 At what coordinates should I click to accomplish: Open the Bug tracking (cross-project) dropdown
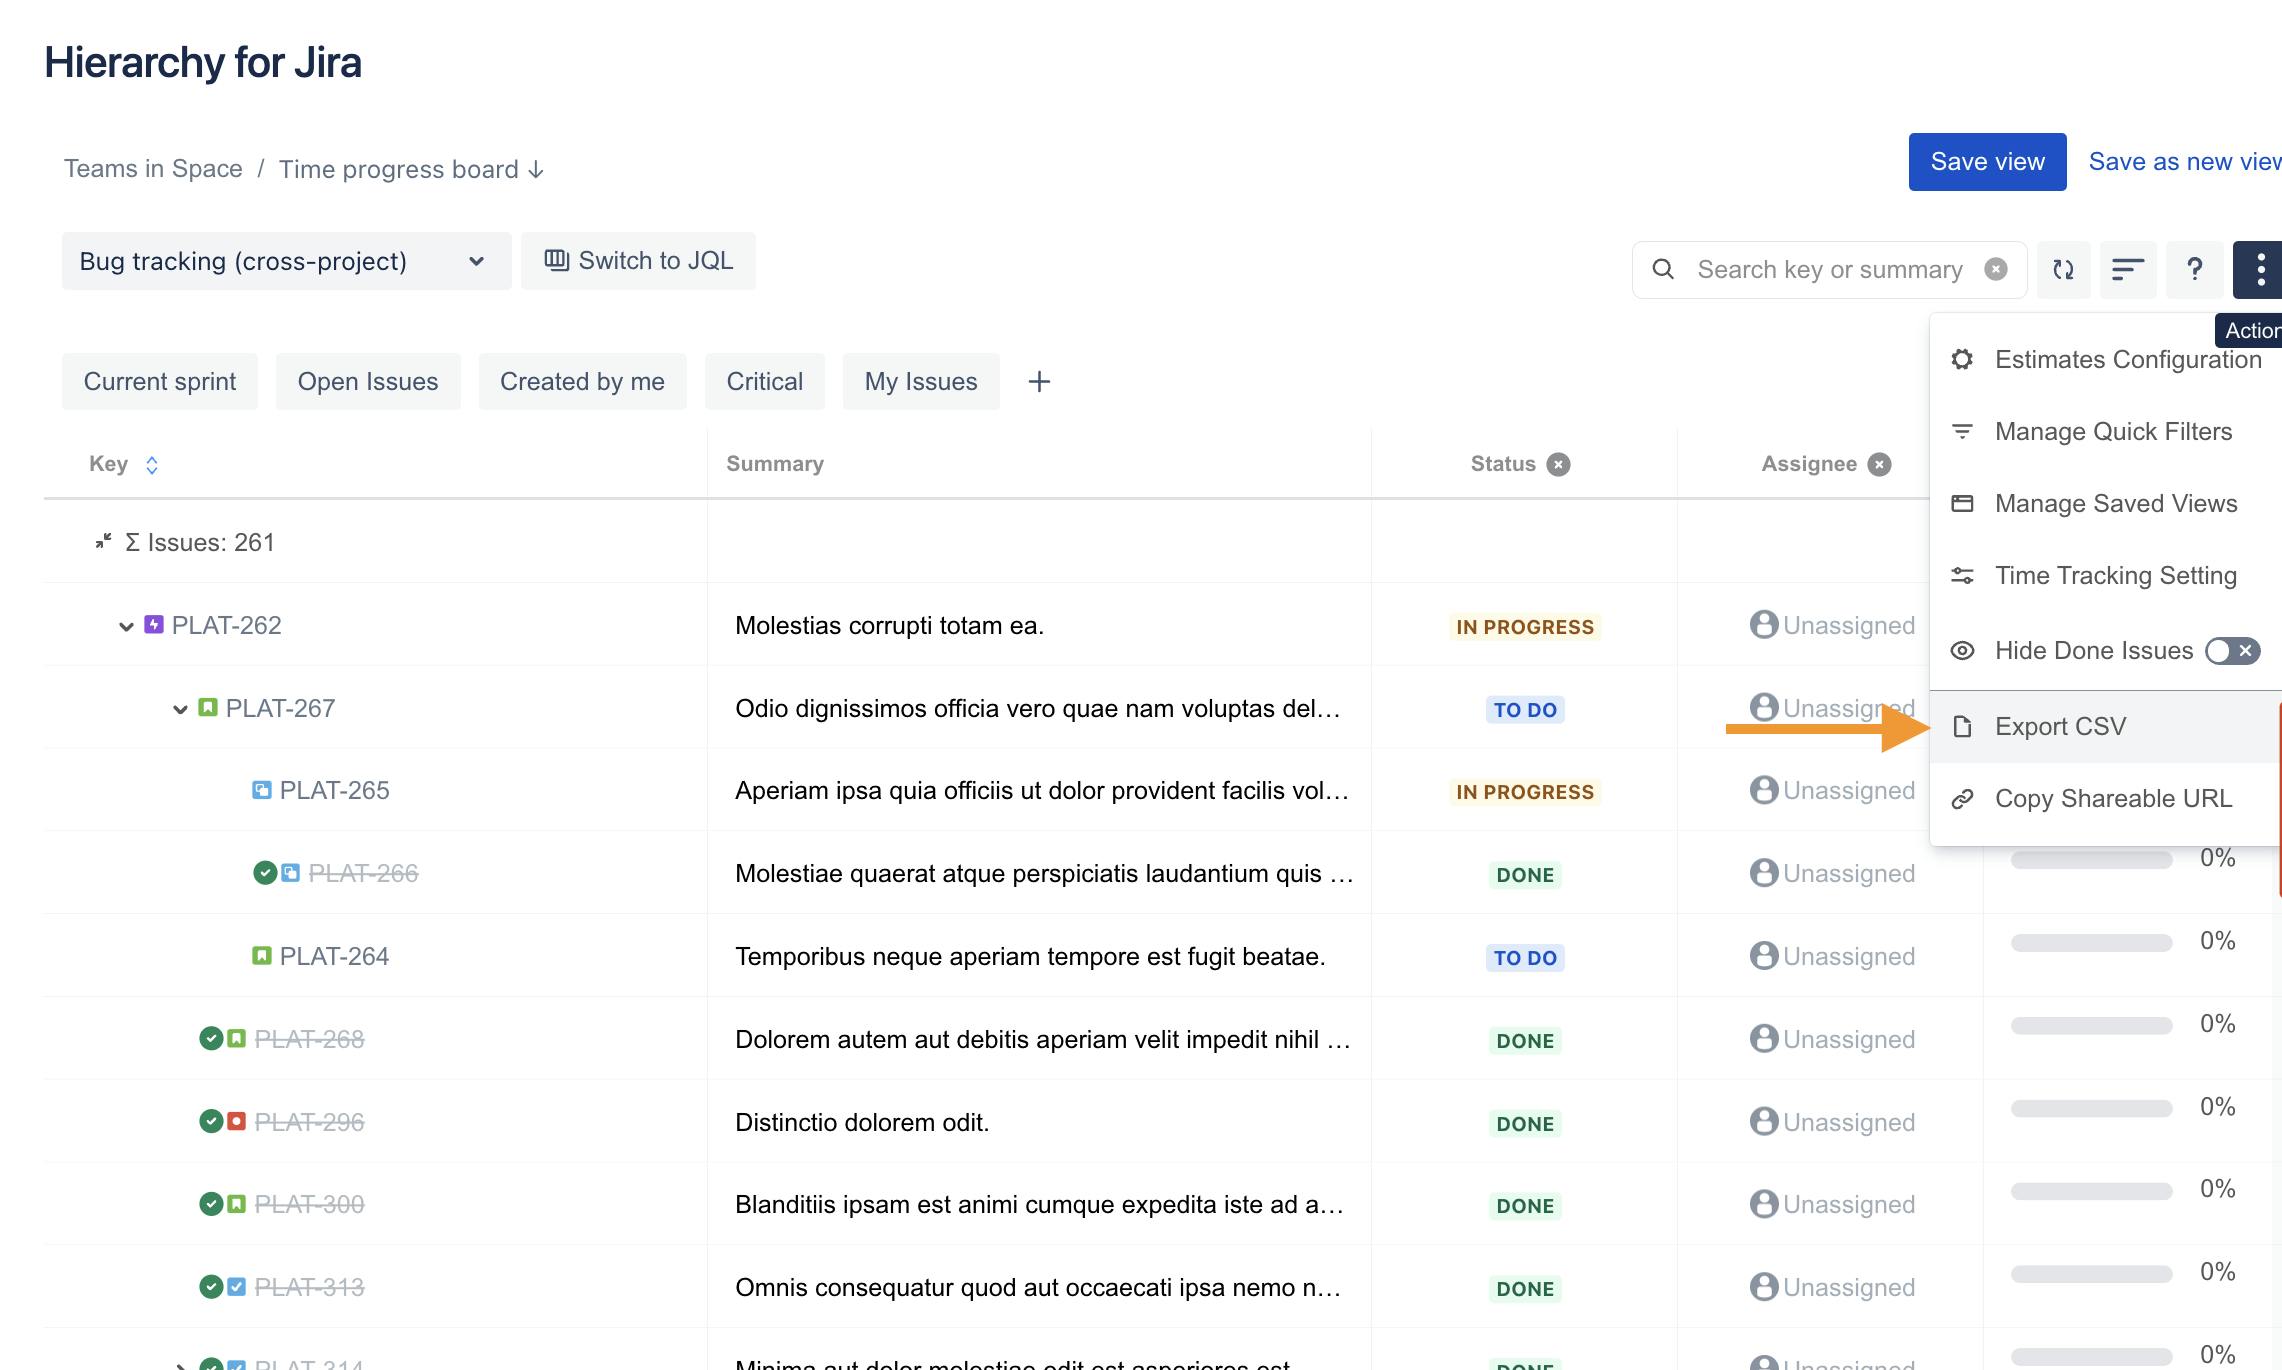tap(286, 261)
